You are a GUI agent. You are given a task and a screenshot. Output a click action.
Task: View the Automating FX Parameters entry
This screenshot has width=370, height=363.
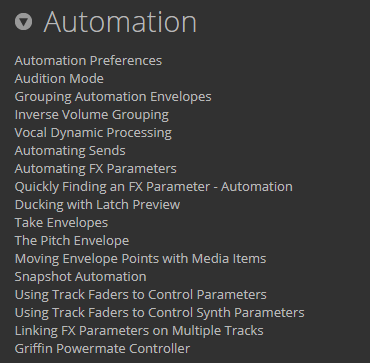(96, 169)
